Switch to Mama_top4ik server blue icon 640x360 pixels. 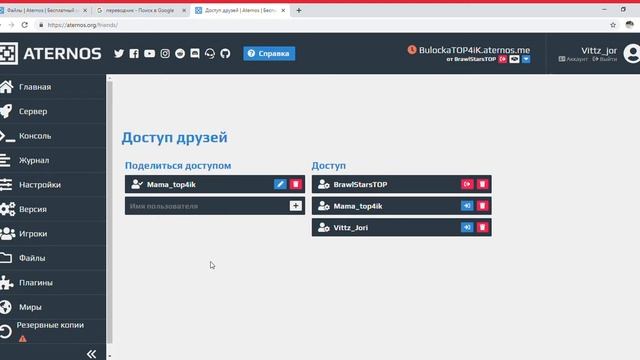(467, 206)
